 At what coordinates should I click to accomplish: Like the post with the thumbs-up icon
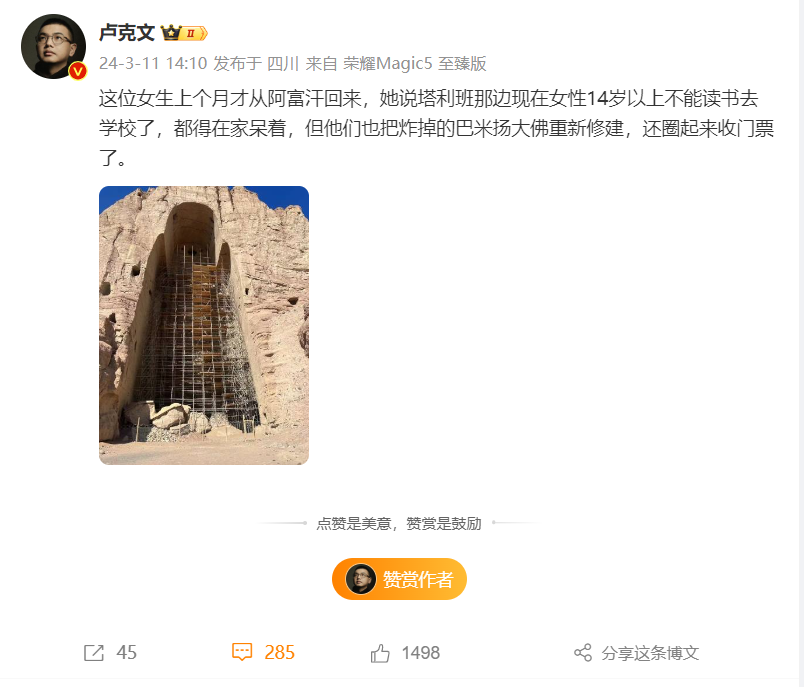pyautogui.click(x=380, y=653)
